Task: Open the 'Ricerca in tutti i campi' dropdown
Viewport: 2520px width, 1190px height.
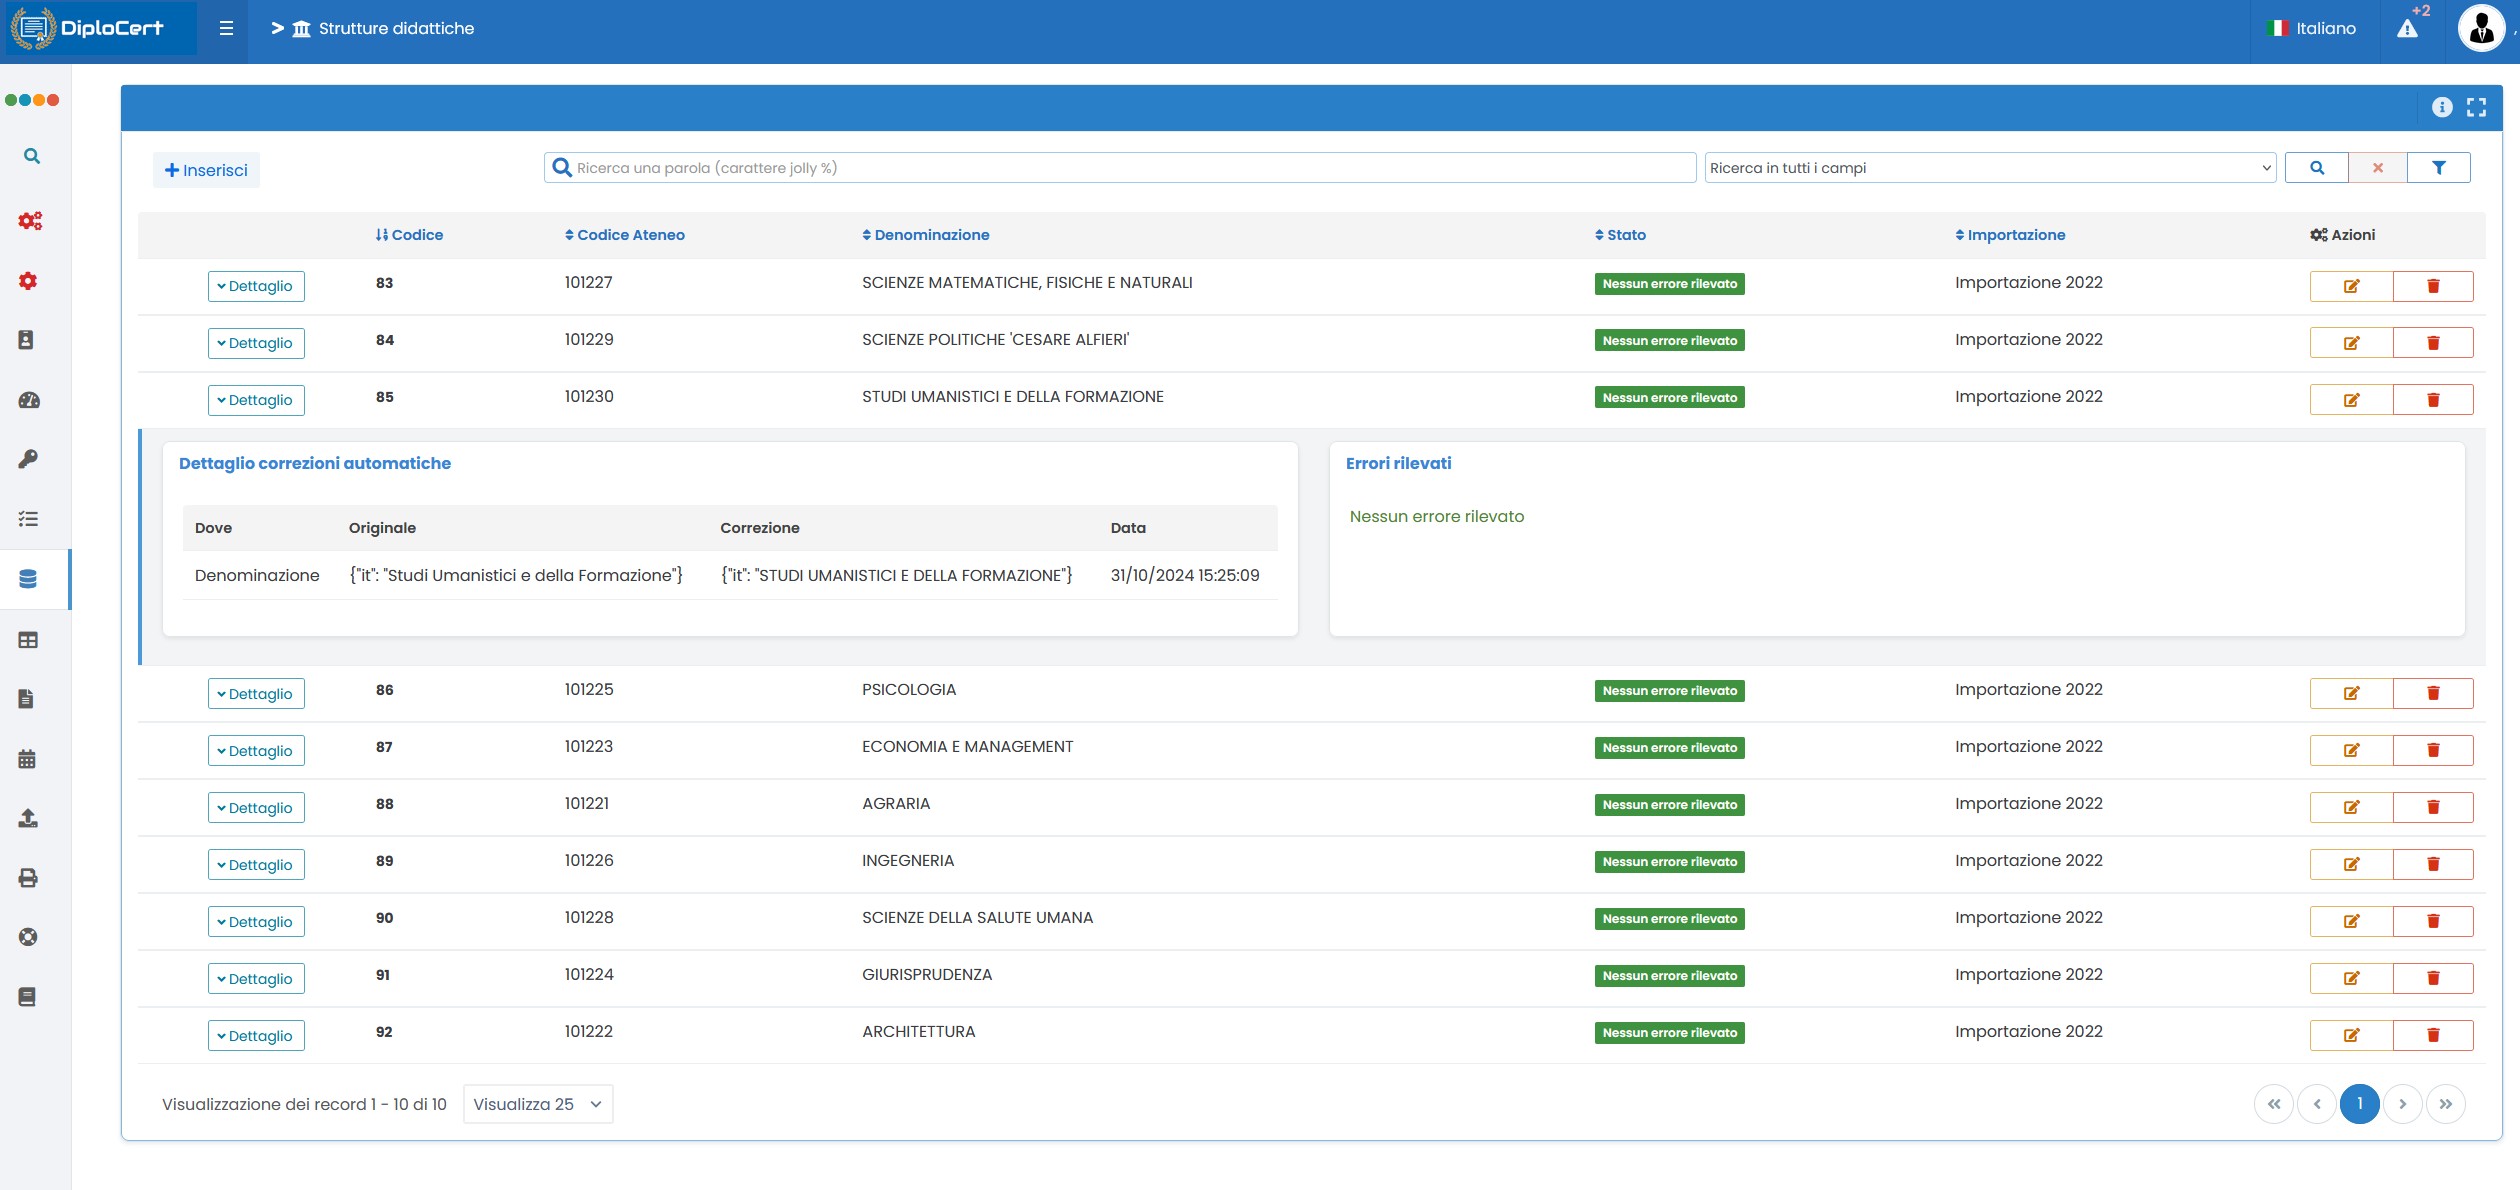Action: pyautogui.click(x=1989, y=168)
